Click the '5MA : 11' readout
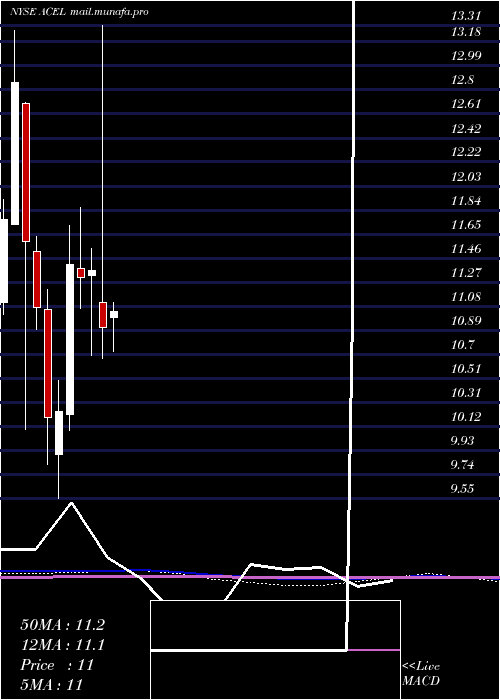The width and height of the screenshot is (500, 700). click(x=52, y=685)
